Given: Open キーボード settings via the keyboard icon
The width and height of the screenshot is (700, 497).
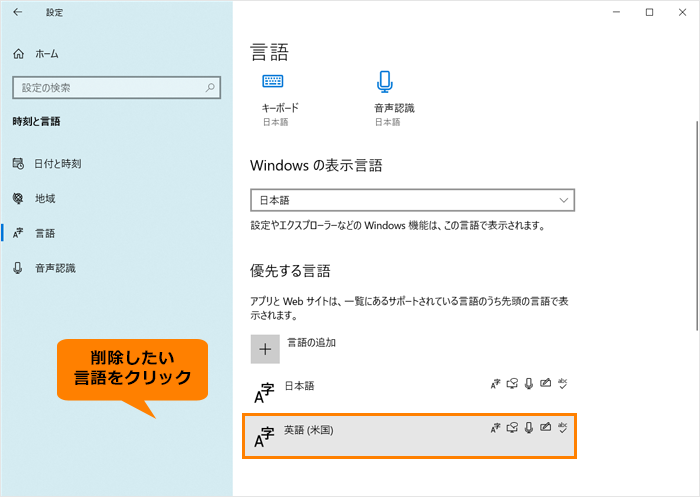Looking at the screenshot, I should tap(272, 81).
